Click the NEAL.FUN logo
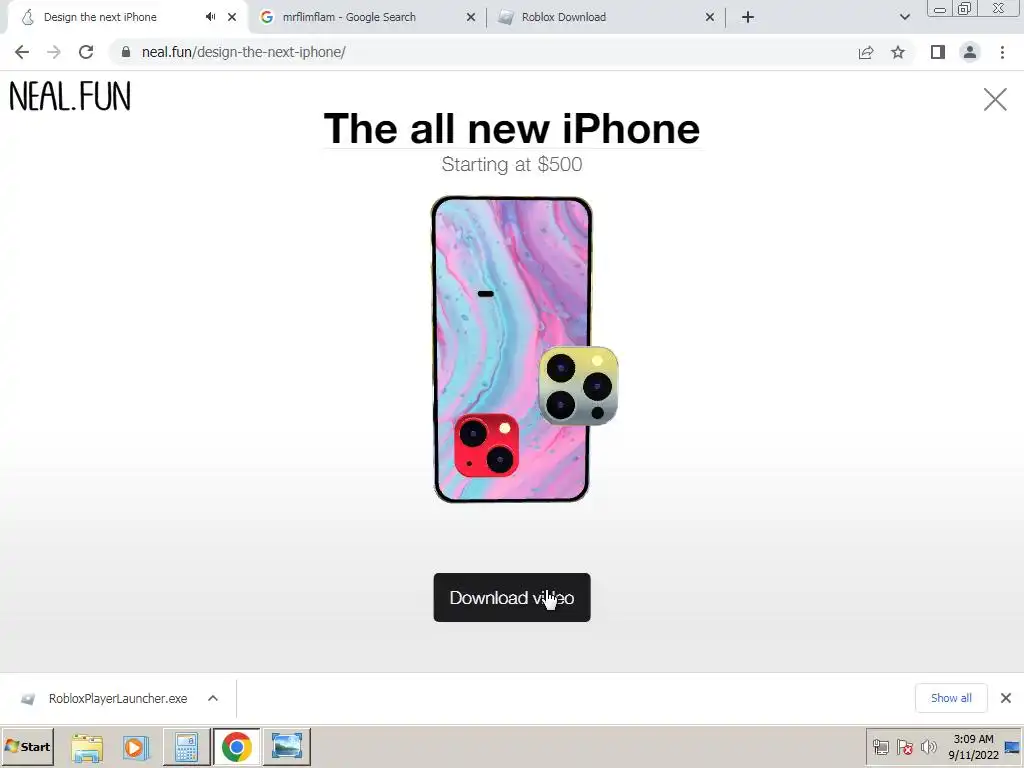This screenshot has height=768, width=1024. click(x=70, y=97)
